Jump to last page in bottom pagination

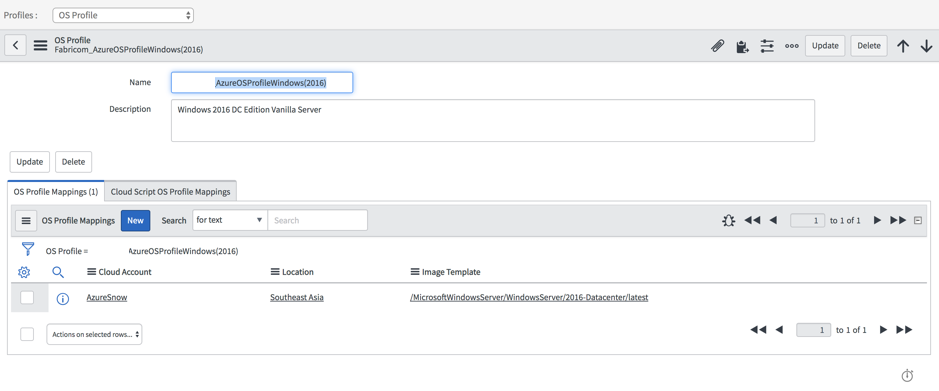(x=904, y=330)
